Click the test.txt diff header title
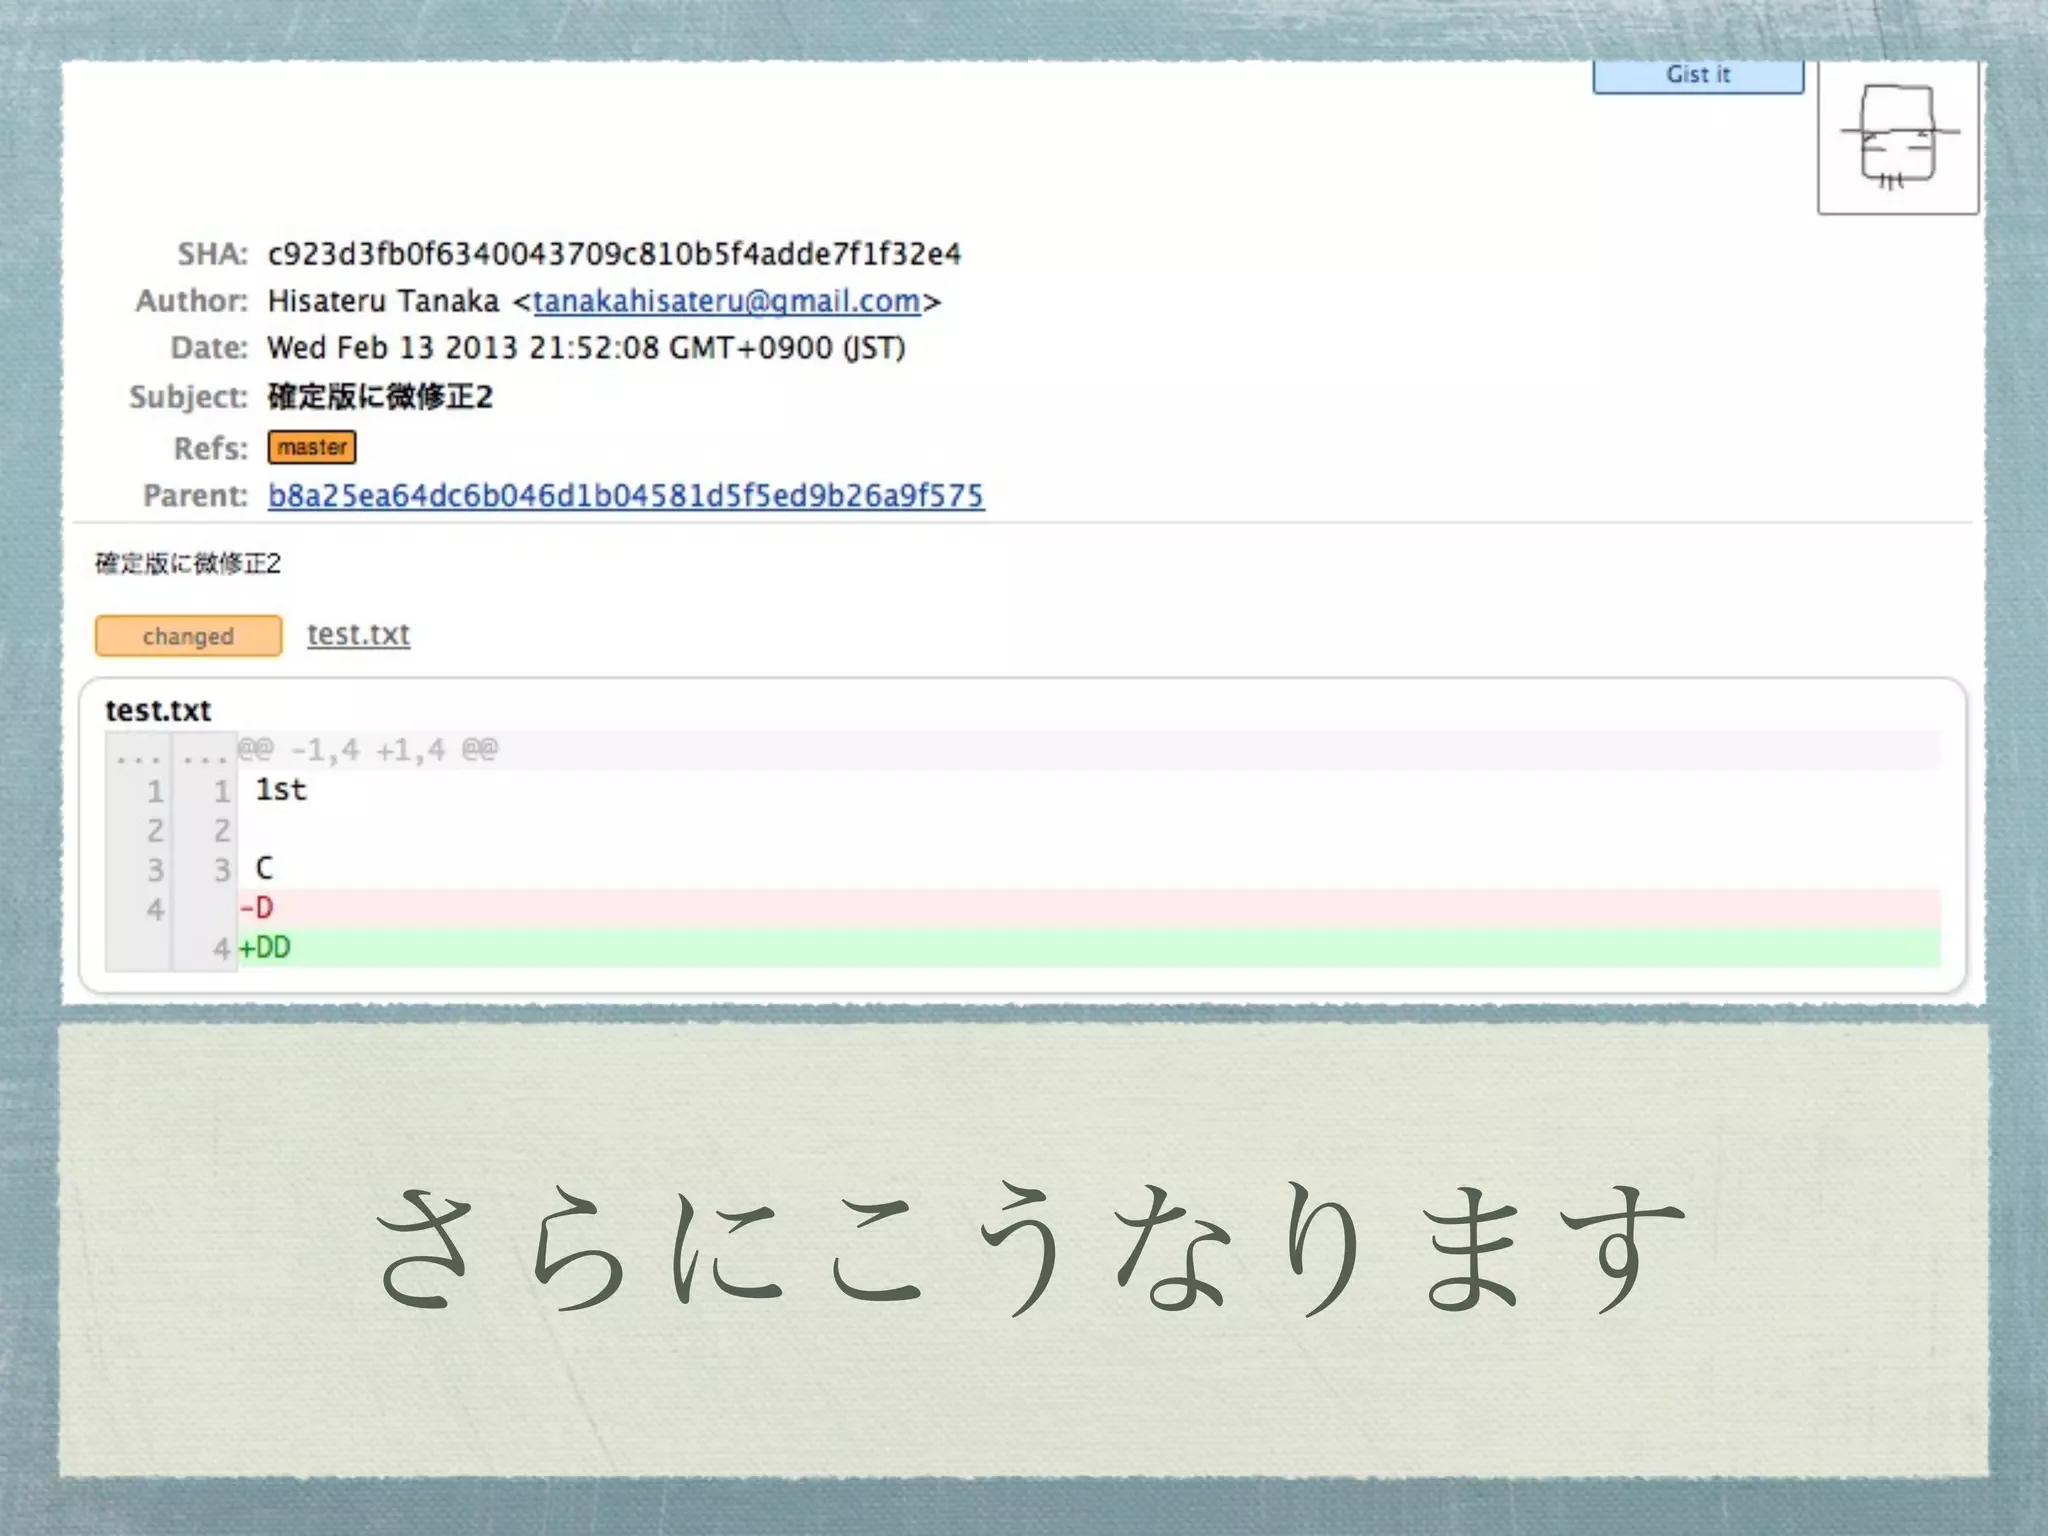 [x=158, y=711]
